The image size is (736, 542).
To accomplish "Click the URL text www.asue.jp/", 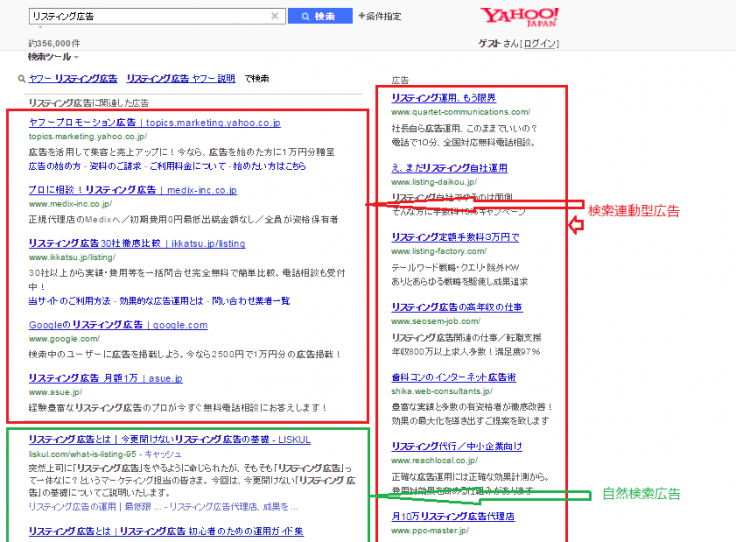I will tap(55, 392).
